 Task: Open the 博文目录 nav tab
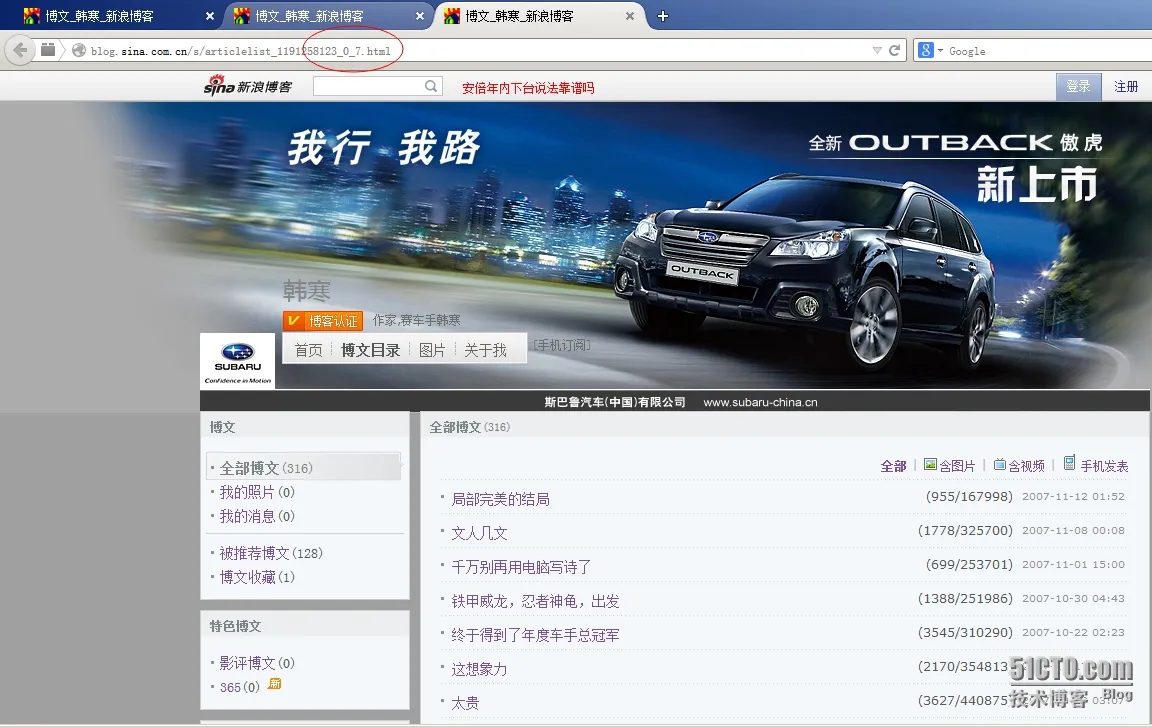point(370,350)
